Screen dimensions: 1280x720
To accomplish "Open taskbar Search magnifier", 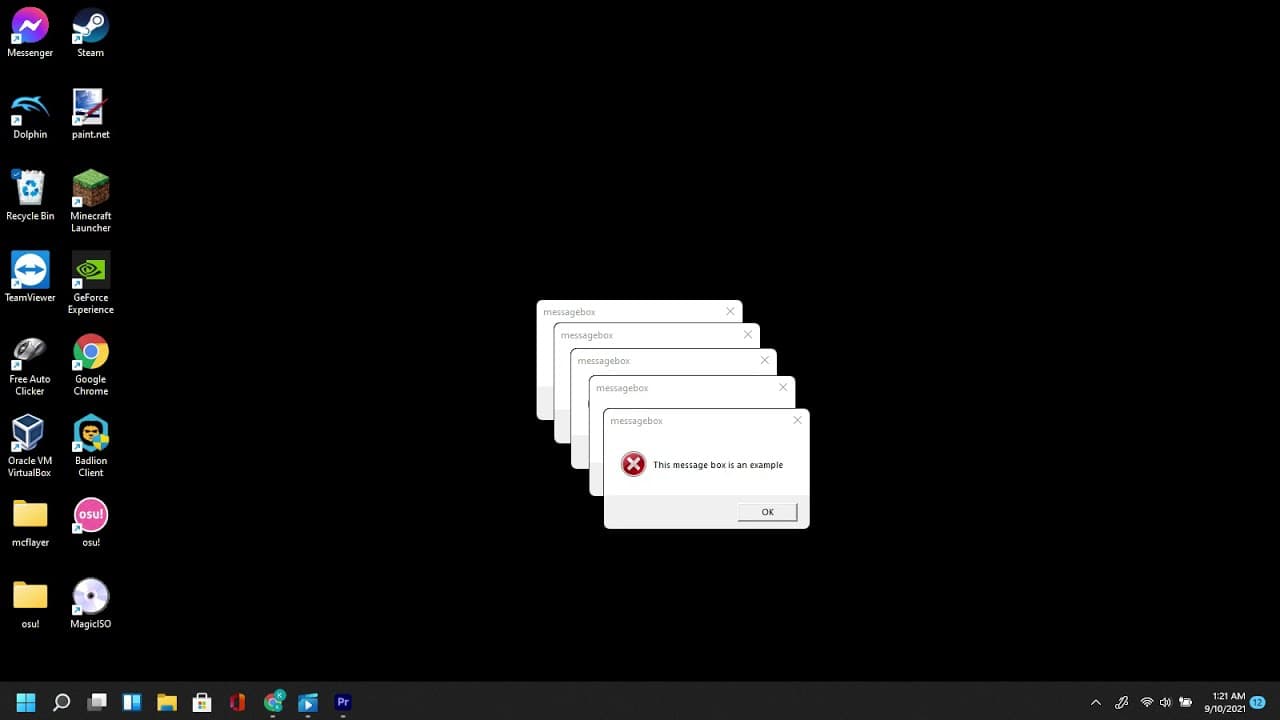I will click(x=61, y=702).
